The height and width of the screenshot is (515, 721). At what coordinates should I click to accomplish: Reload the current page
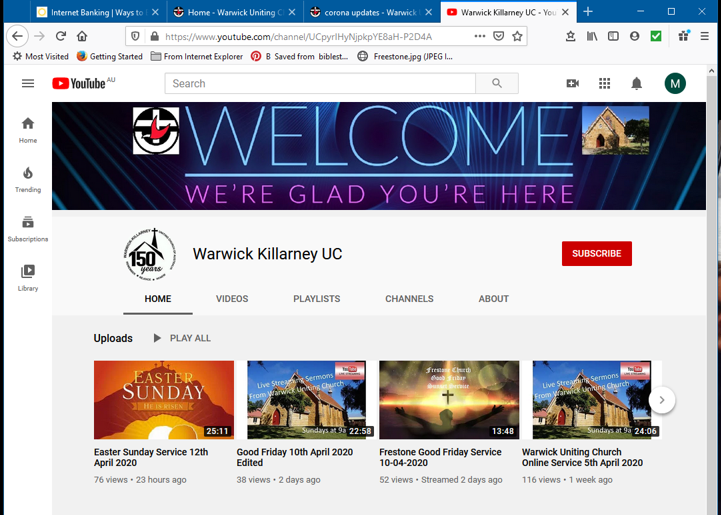[61, 36]
